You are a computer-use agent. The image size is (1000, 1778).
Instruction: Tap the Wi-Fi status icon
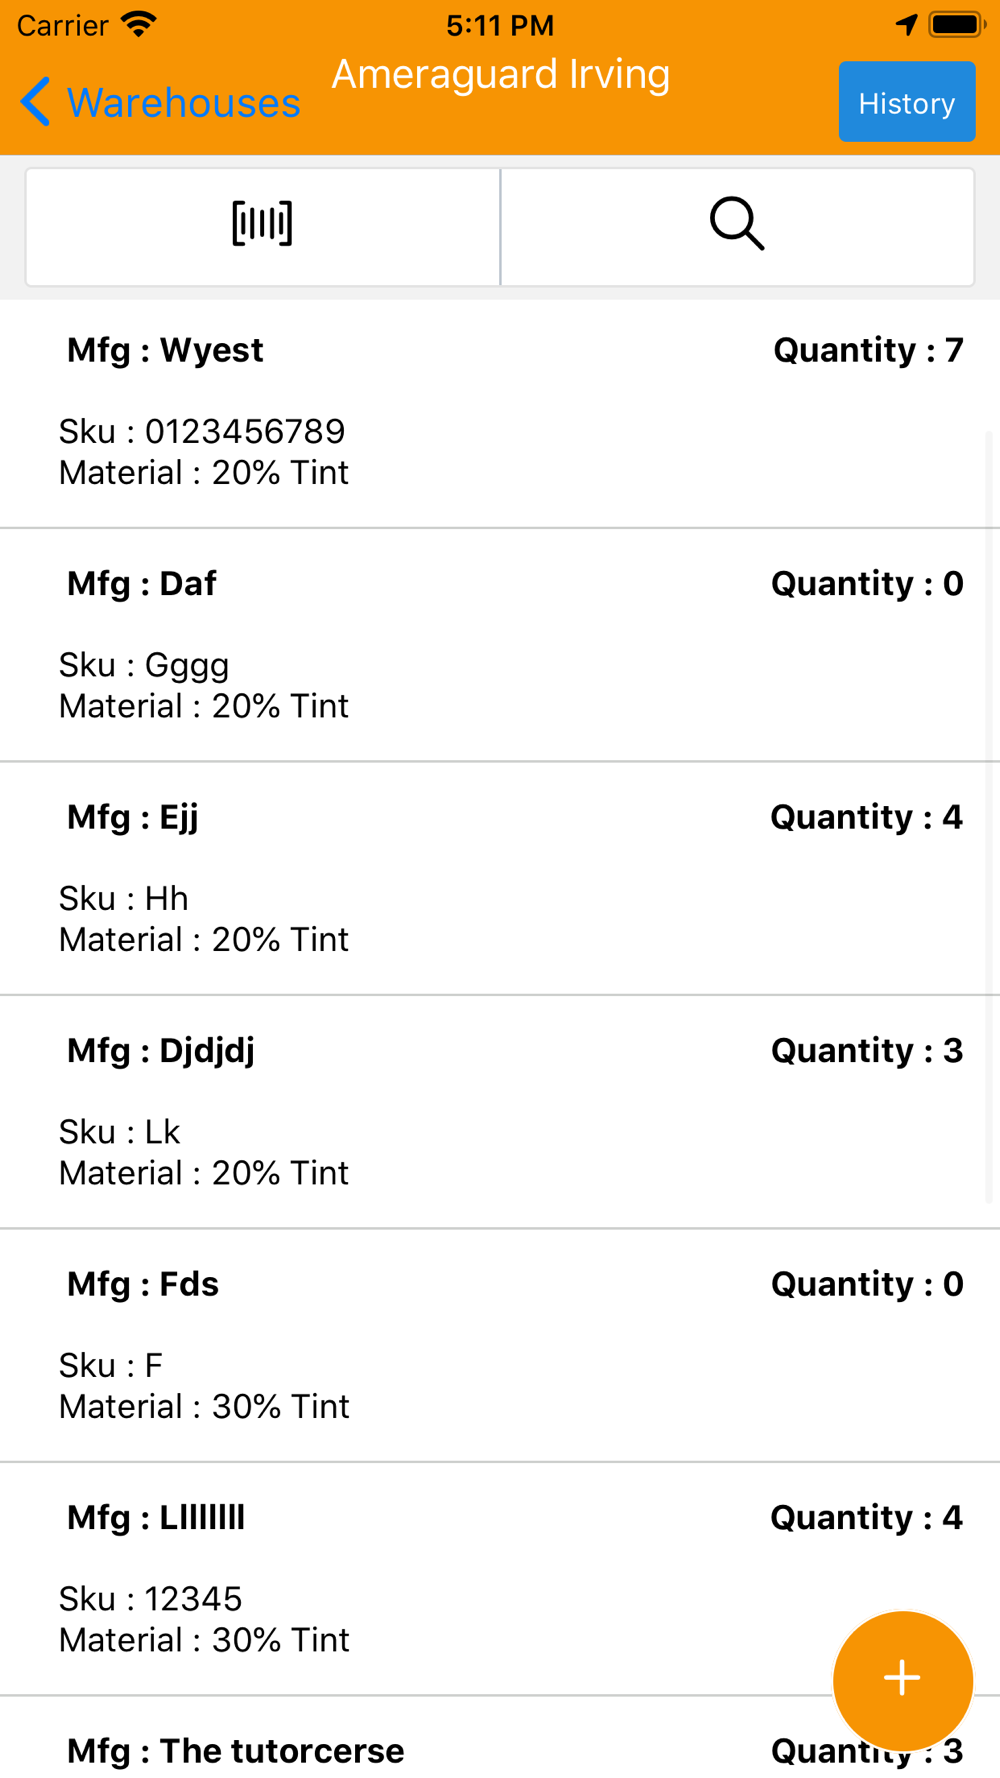click(139, 24)
